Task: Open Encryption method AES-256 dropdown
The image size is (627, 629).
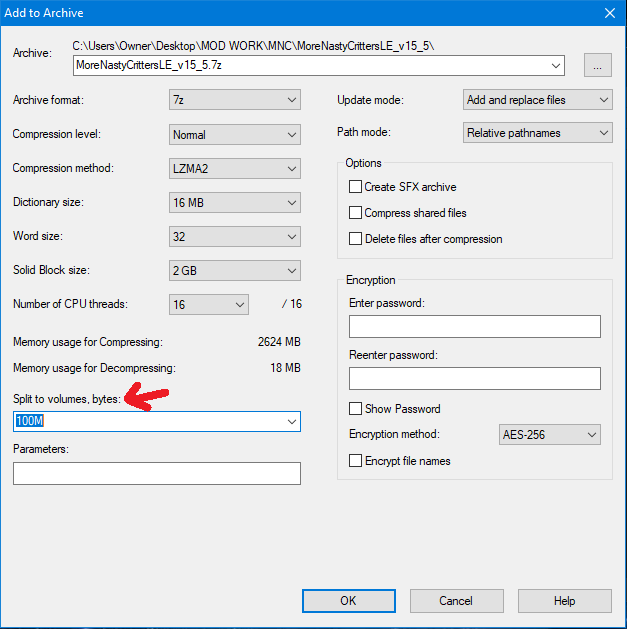Action: click(549, 435)
